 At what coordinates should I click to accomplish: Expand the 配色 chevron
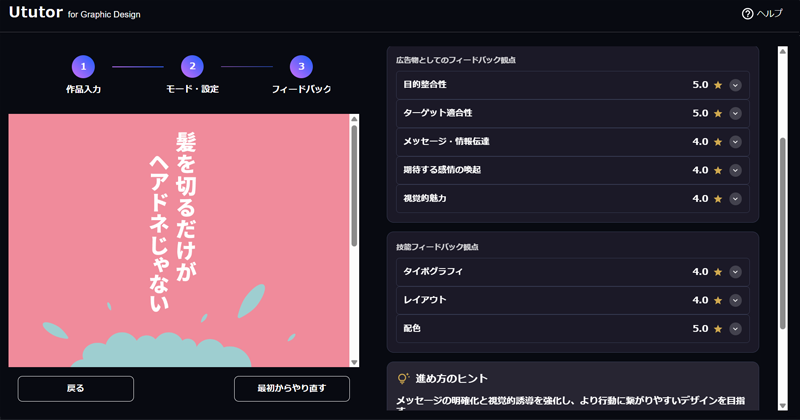point(735,329)
